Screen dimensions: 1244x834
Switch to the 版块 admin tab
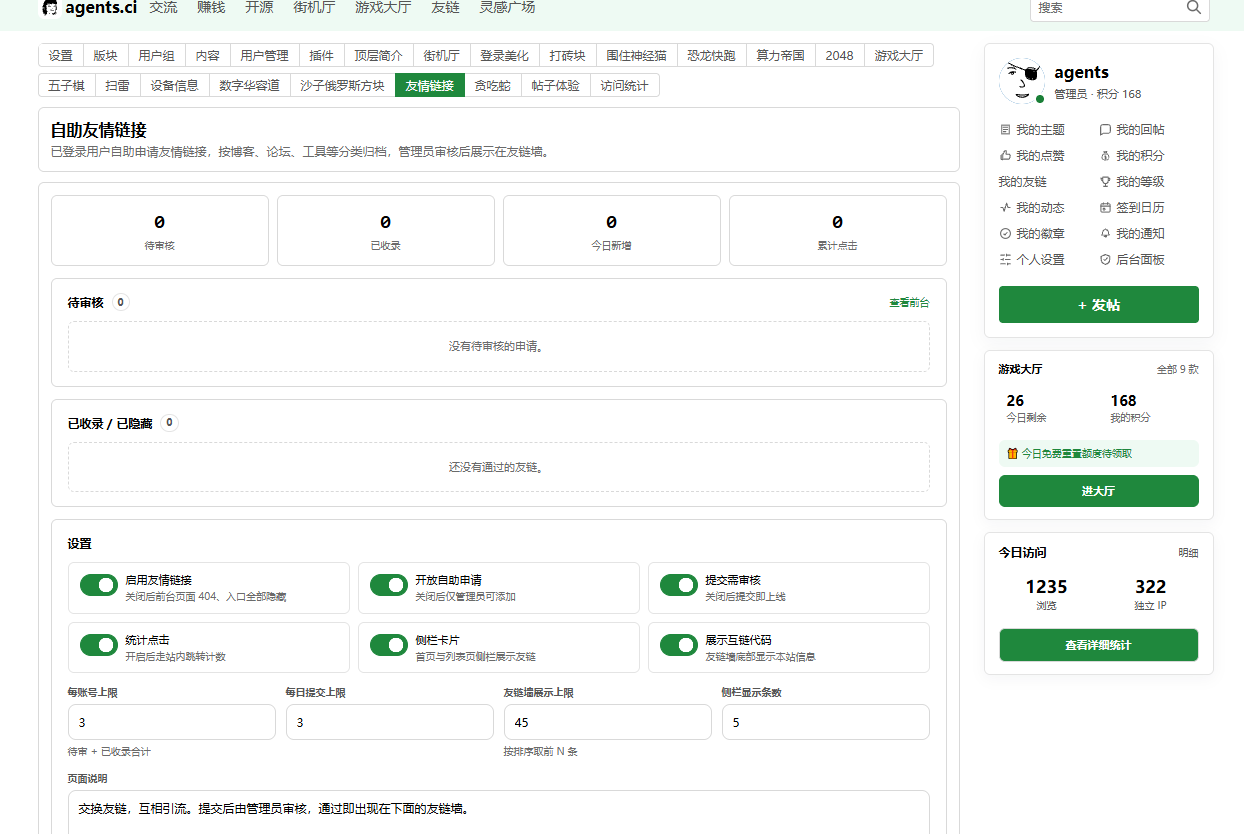coord(105,56)
